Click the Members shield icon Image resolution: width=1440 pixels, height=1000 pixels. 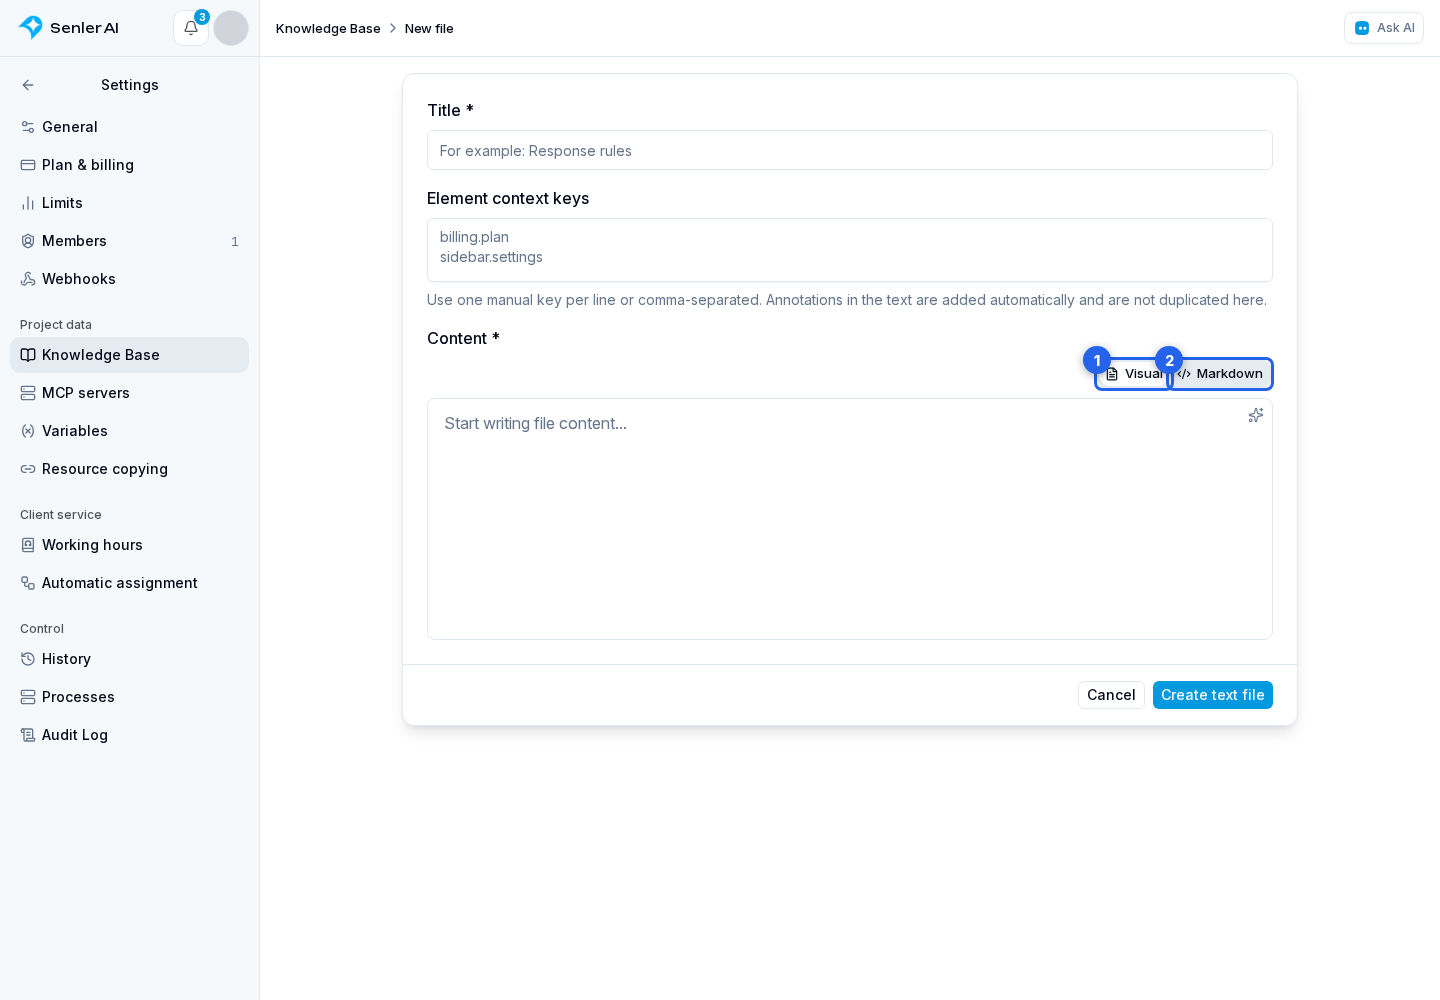[x=28, y=241]
